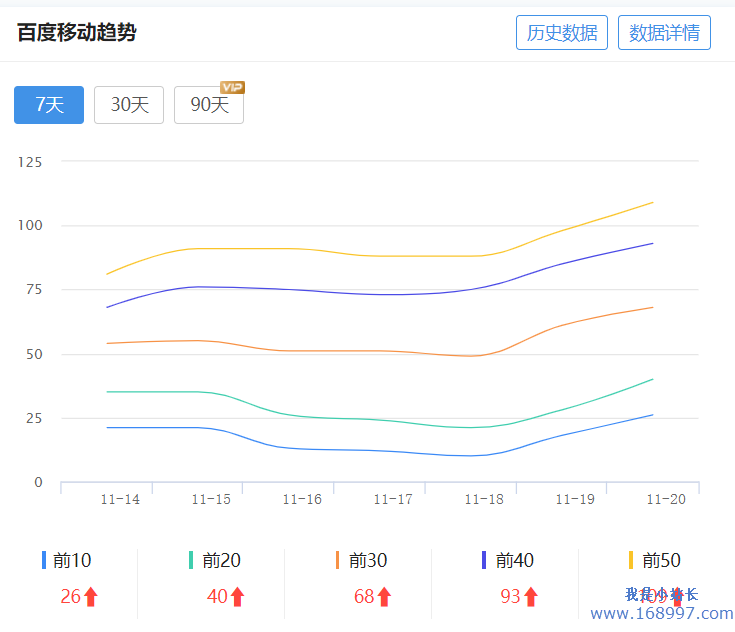
Task: Select the 7天 time range tab
Action: coord(49,105)
